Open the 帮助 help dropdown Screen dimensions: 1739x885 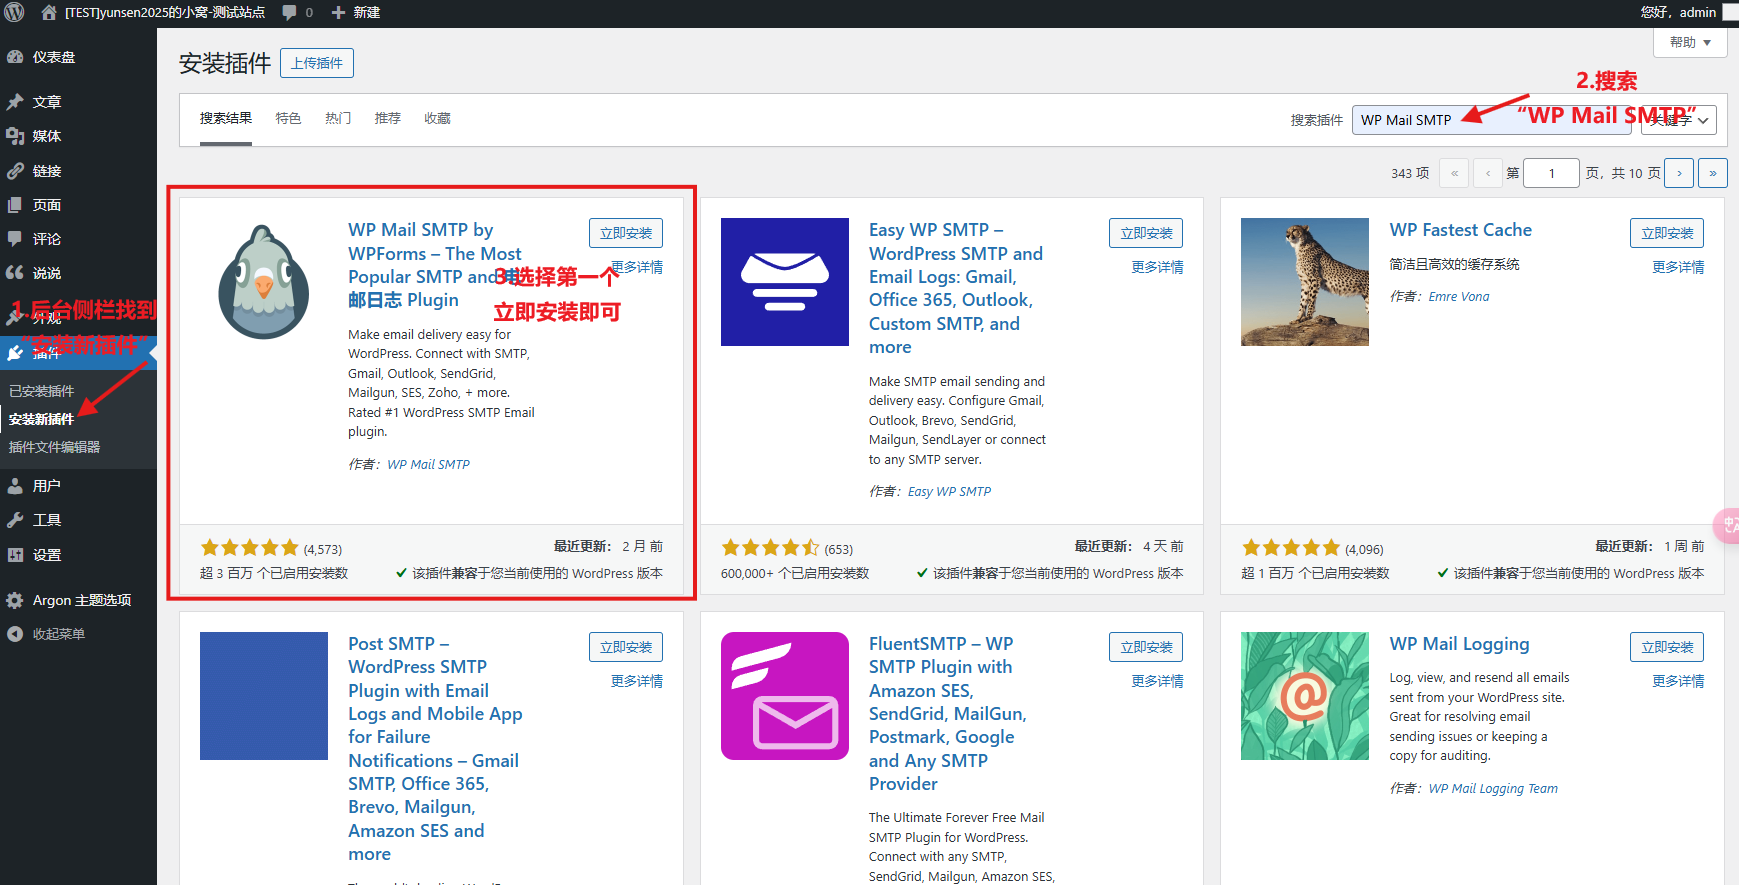pos(1690,43)
